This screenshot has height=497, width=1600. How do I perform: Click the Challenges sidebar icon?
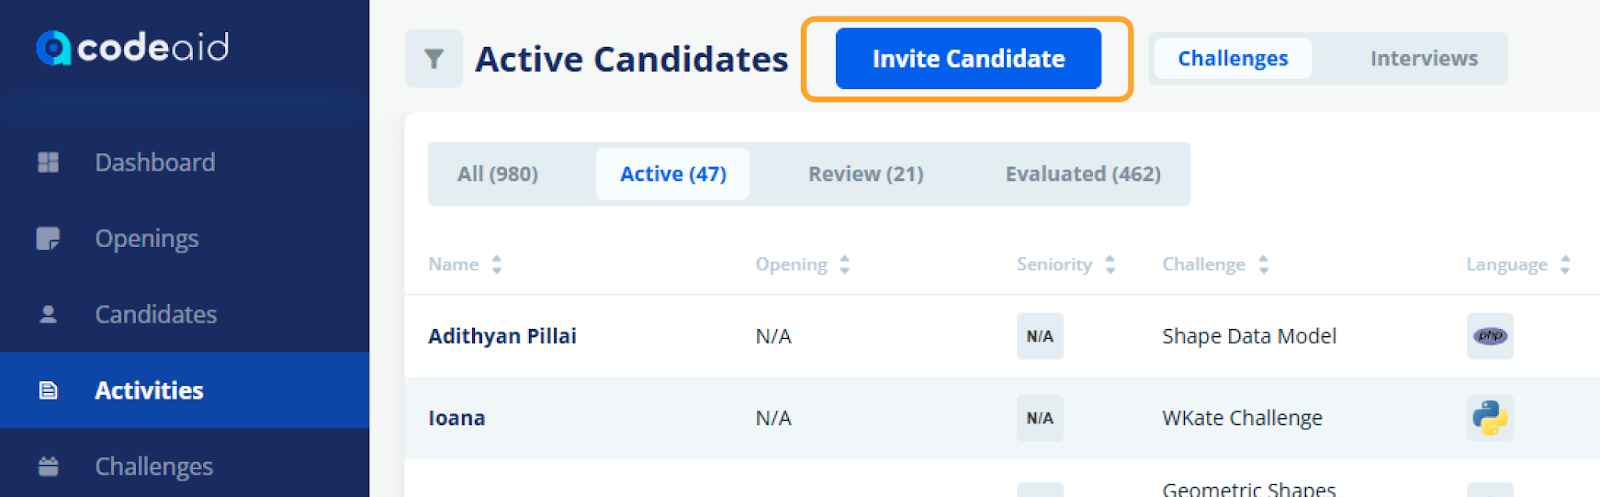pos(48,466)
